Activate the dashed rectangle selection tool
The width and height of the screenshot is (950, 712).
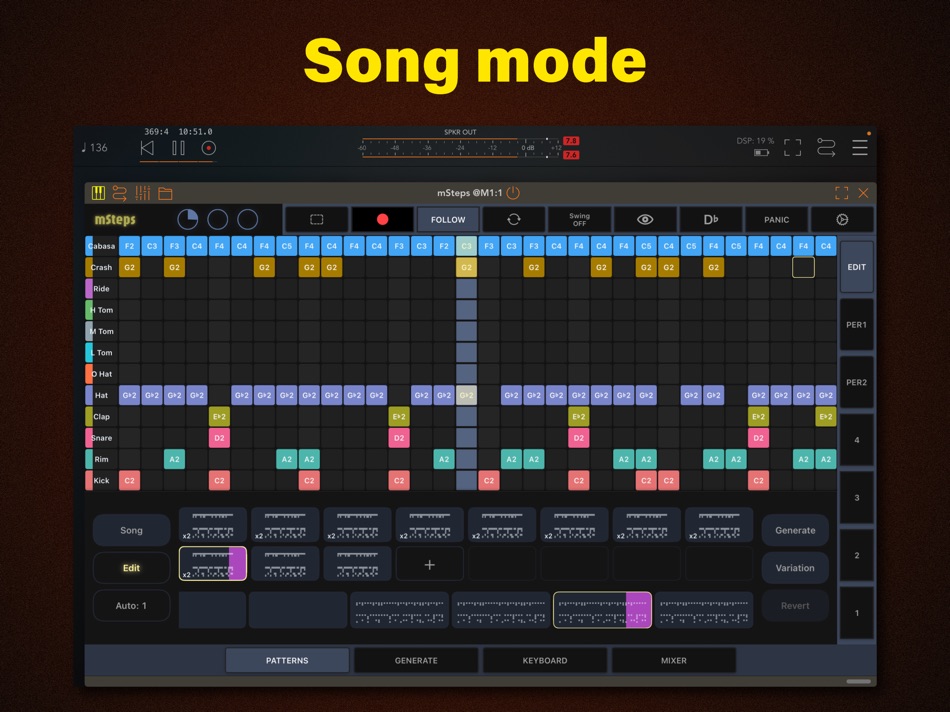316,219
